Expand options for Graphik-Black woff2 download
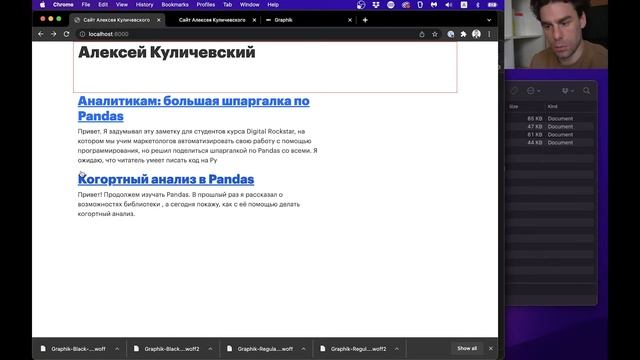Screen dimensions: 640x360 coord(210,349)
